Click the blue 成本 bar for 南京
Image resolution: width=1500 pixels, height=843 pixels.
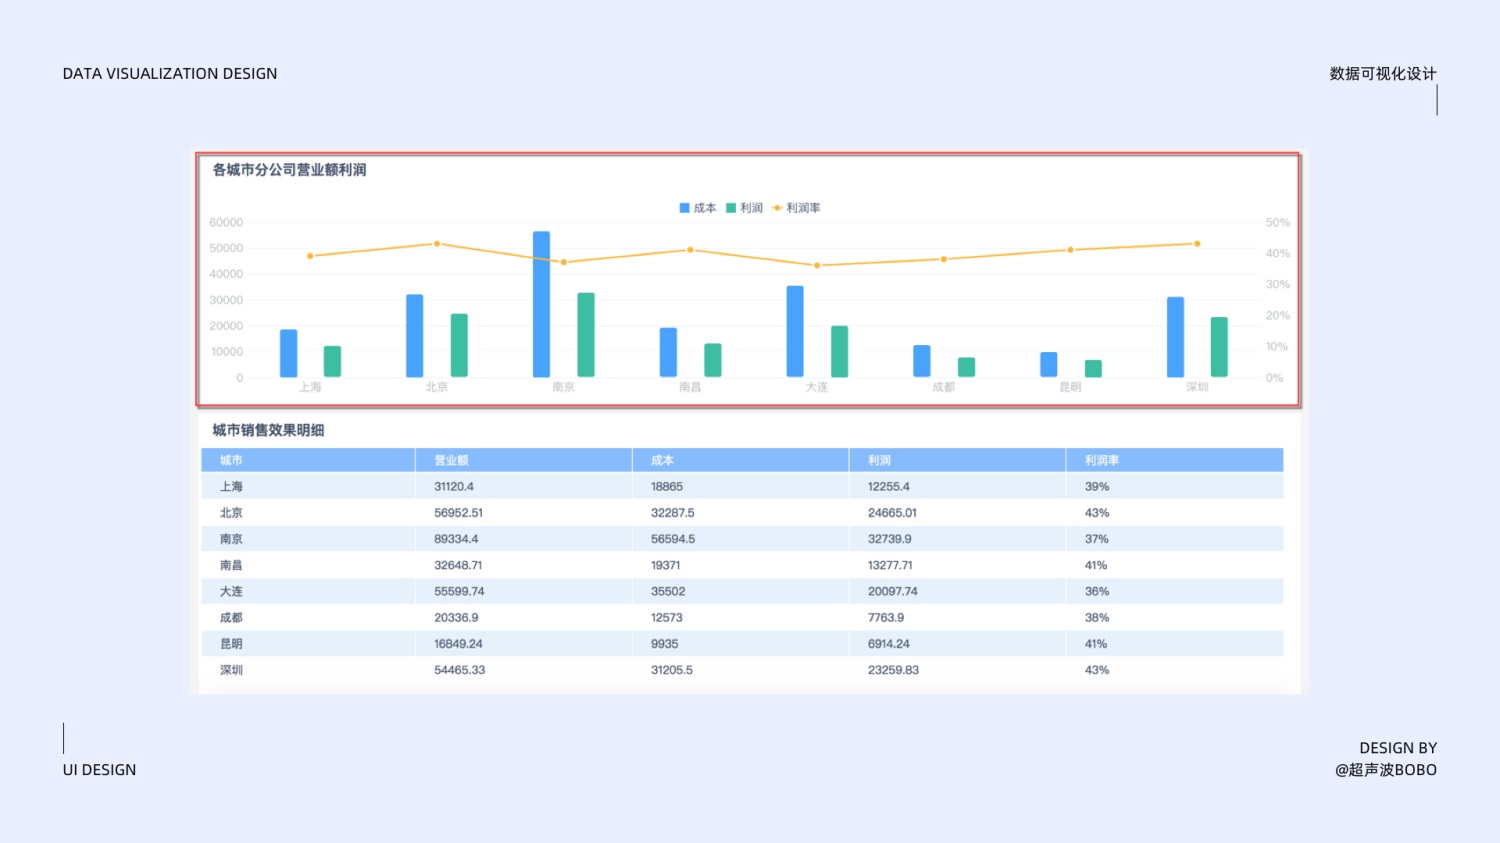tap(541, 304)
